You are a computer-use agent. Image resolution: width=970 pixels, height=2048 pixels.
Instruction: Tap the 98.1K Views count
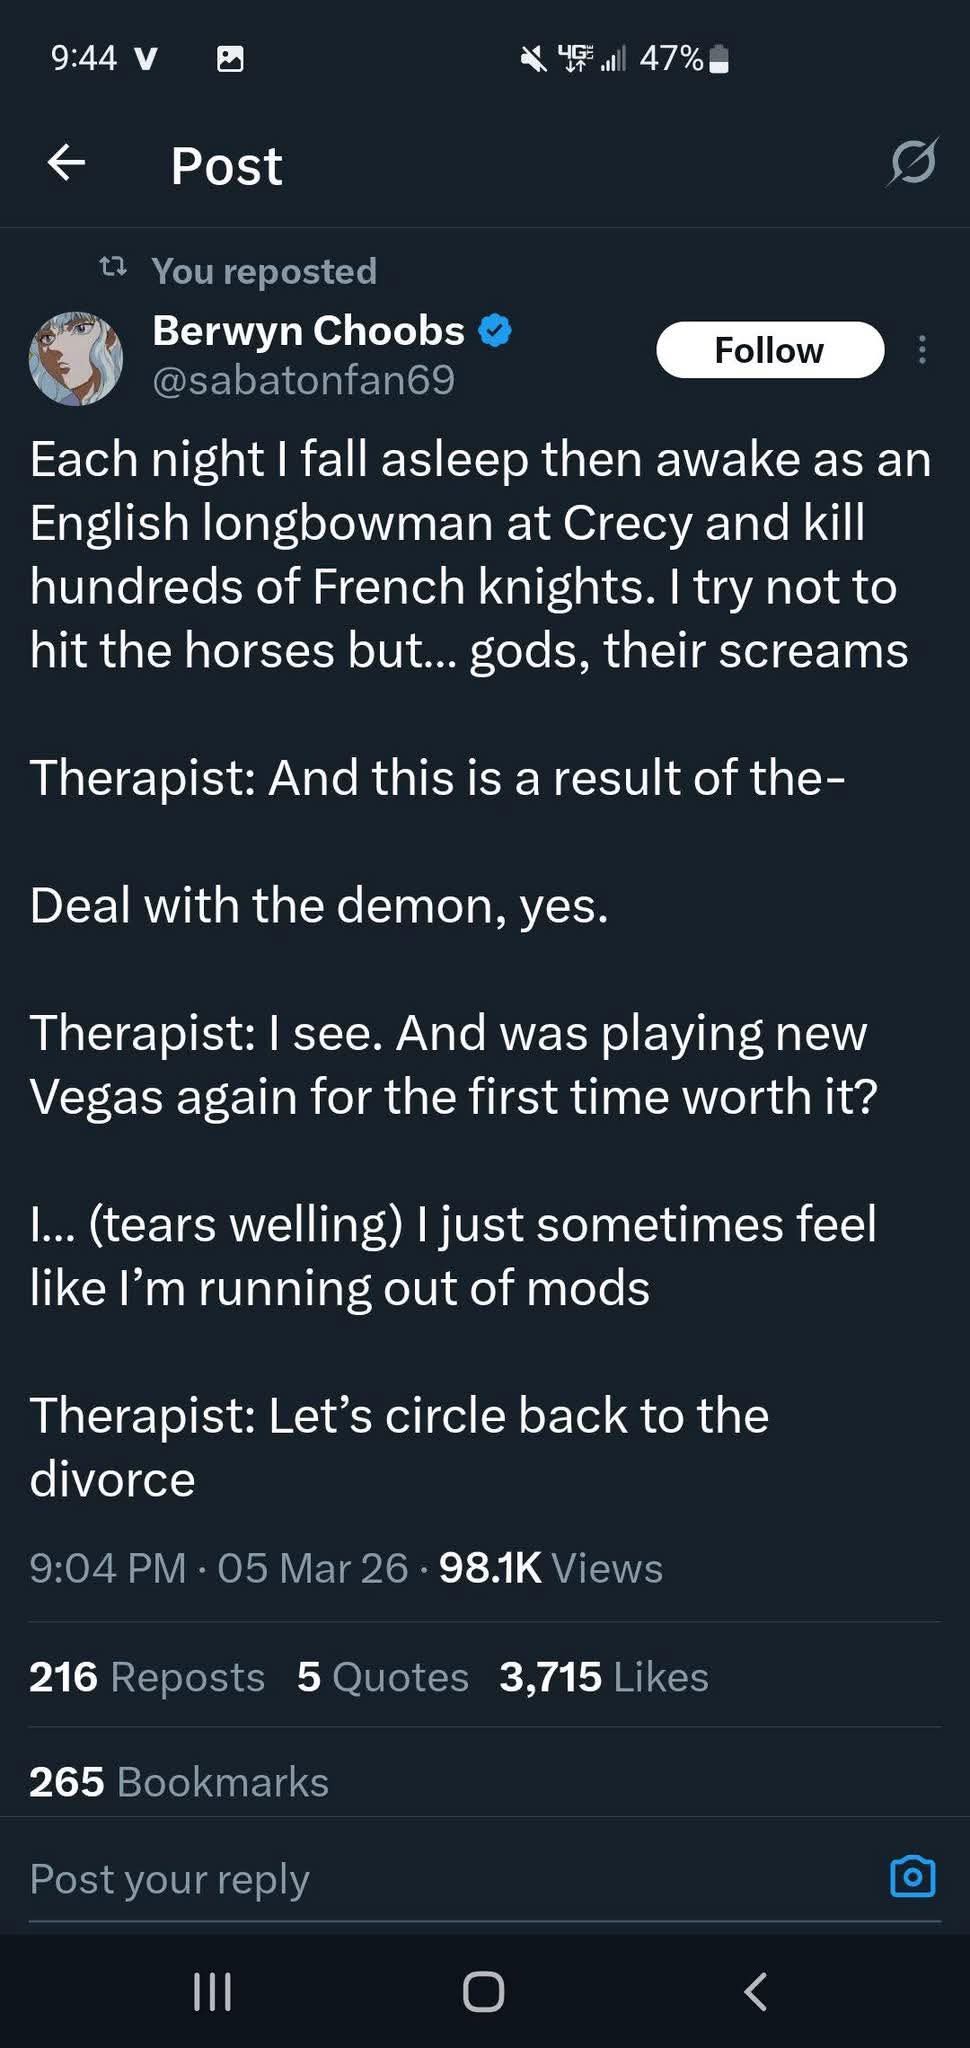550,1568
